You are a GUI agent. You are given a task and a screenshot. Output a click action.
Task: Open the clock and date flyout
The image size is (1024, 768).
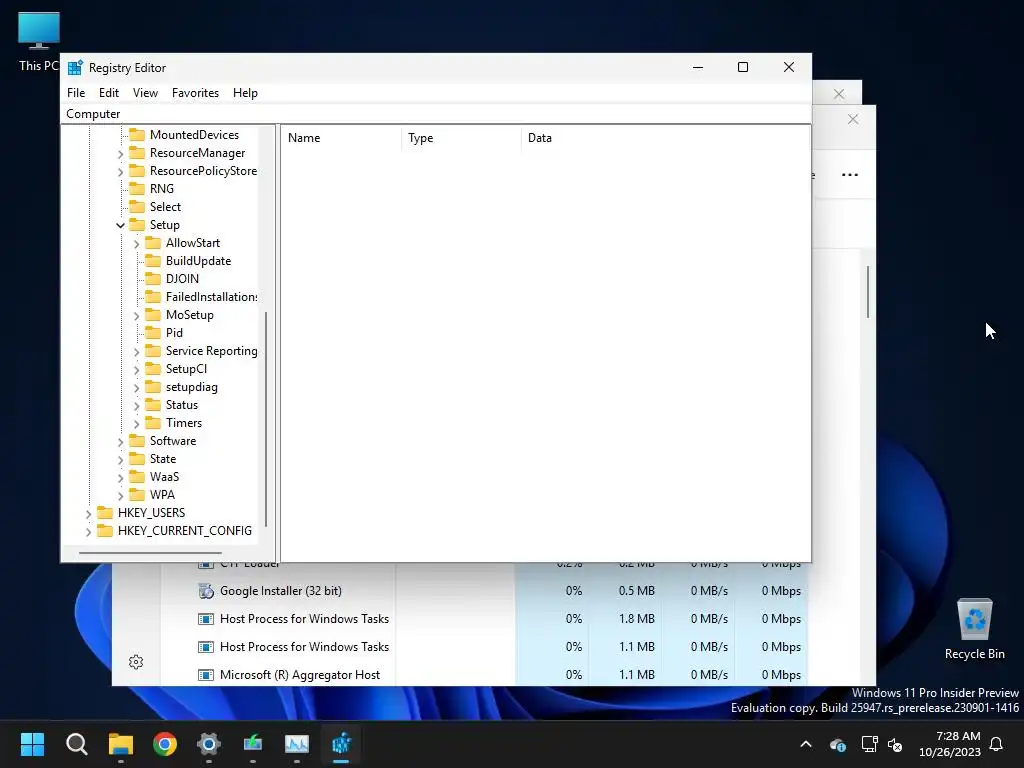(950, 744)
